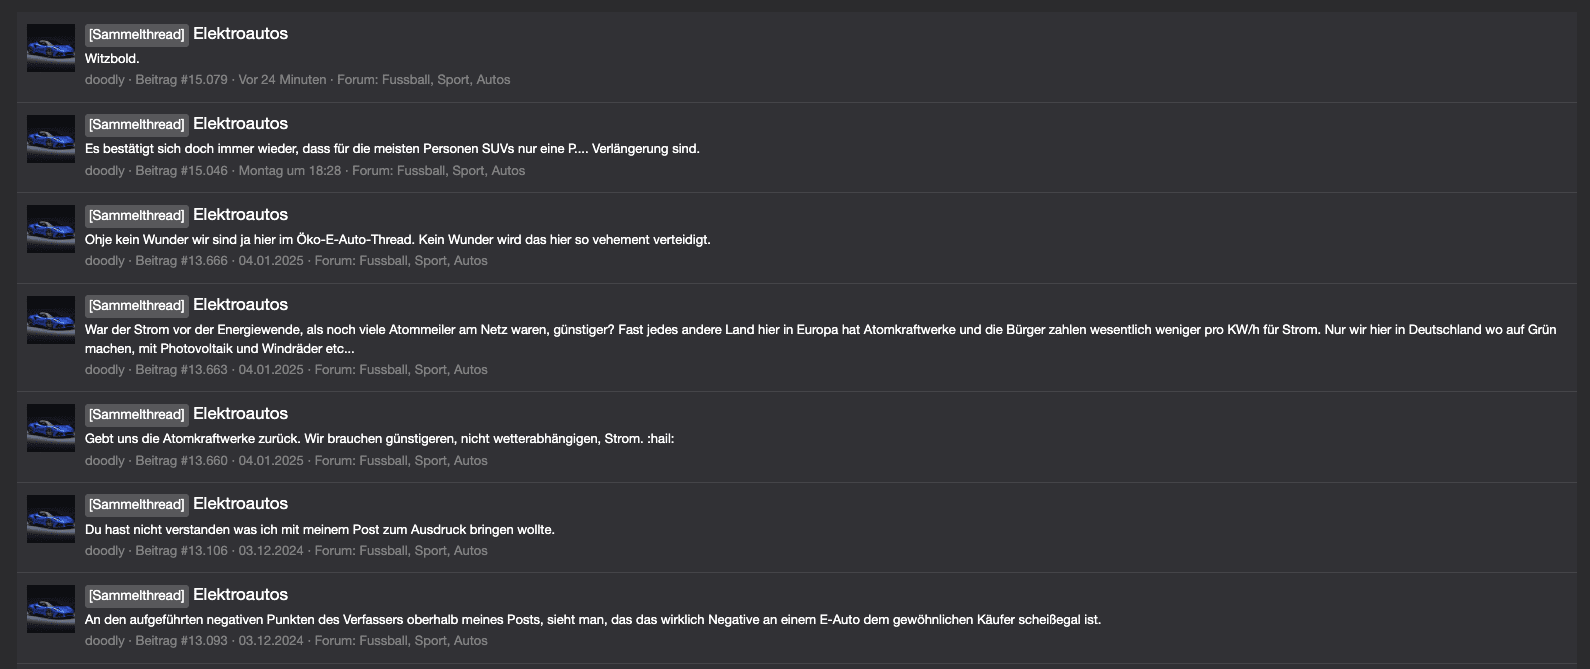Click the "Vor 24 Minuten" timestamp

click(282, 80)
